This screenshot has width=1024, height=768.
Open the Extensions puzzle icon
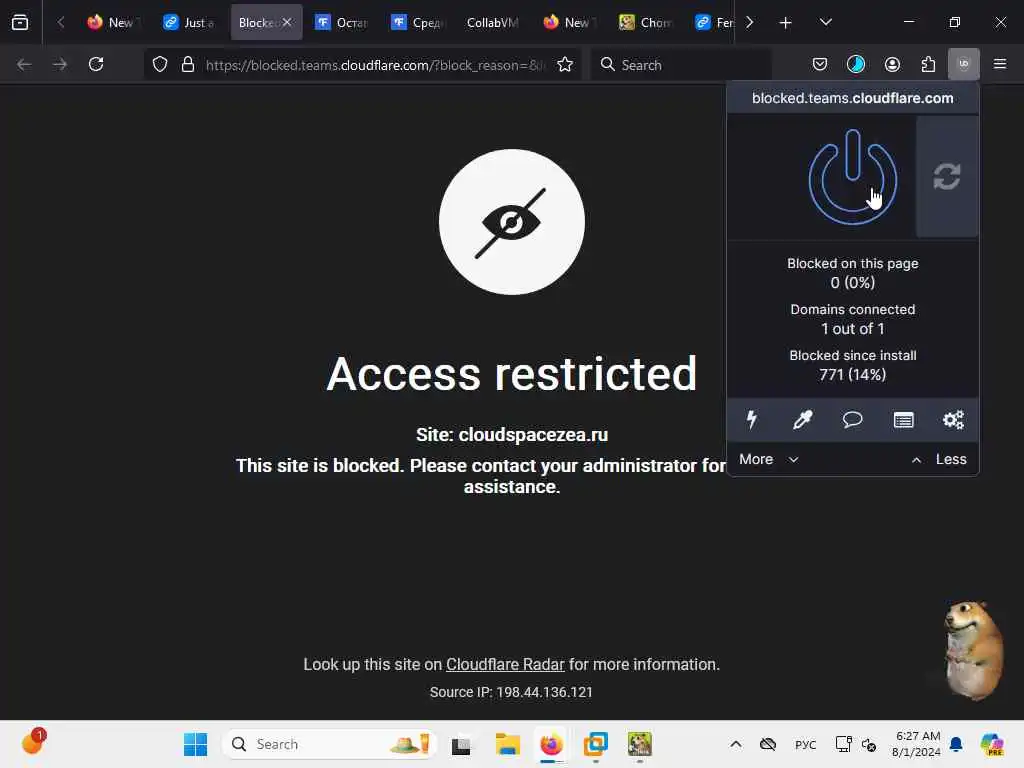pyautogui.click(x=928, y=64)
